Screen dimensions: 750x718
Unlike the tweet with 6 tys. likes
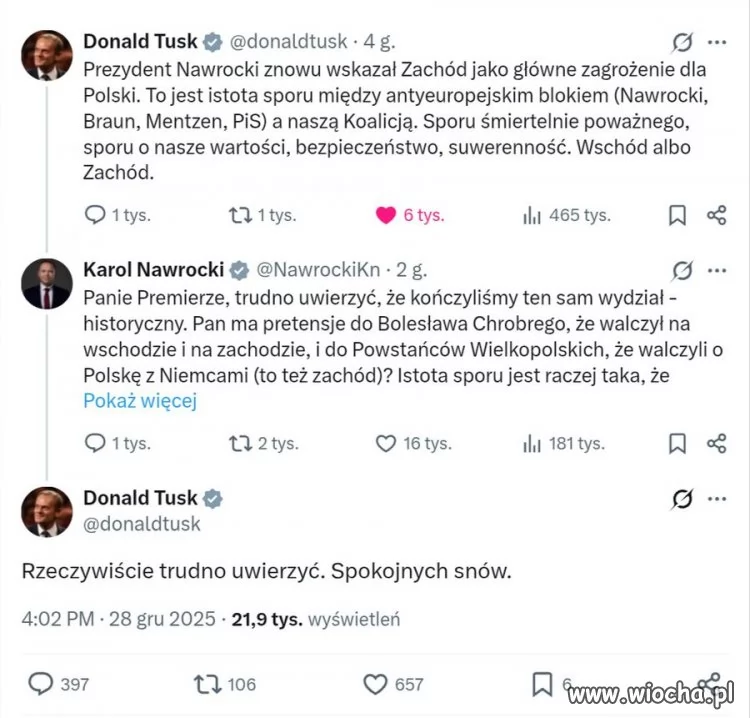(385, 215)
